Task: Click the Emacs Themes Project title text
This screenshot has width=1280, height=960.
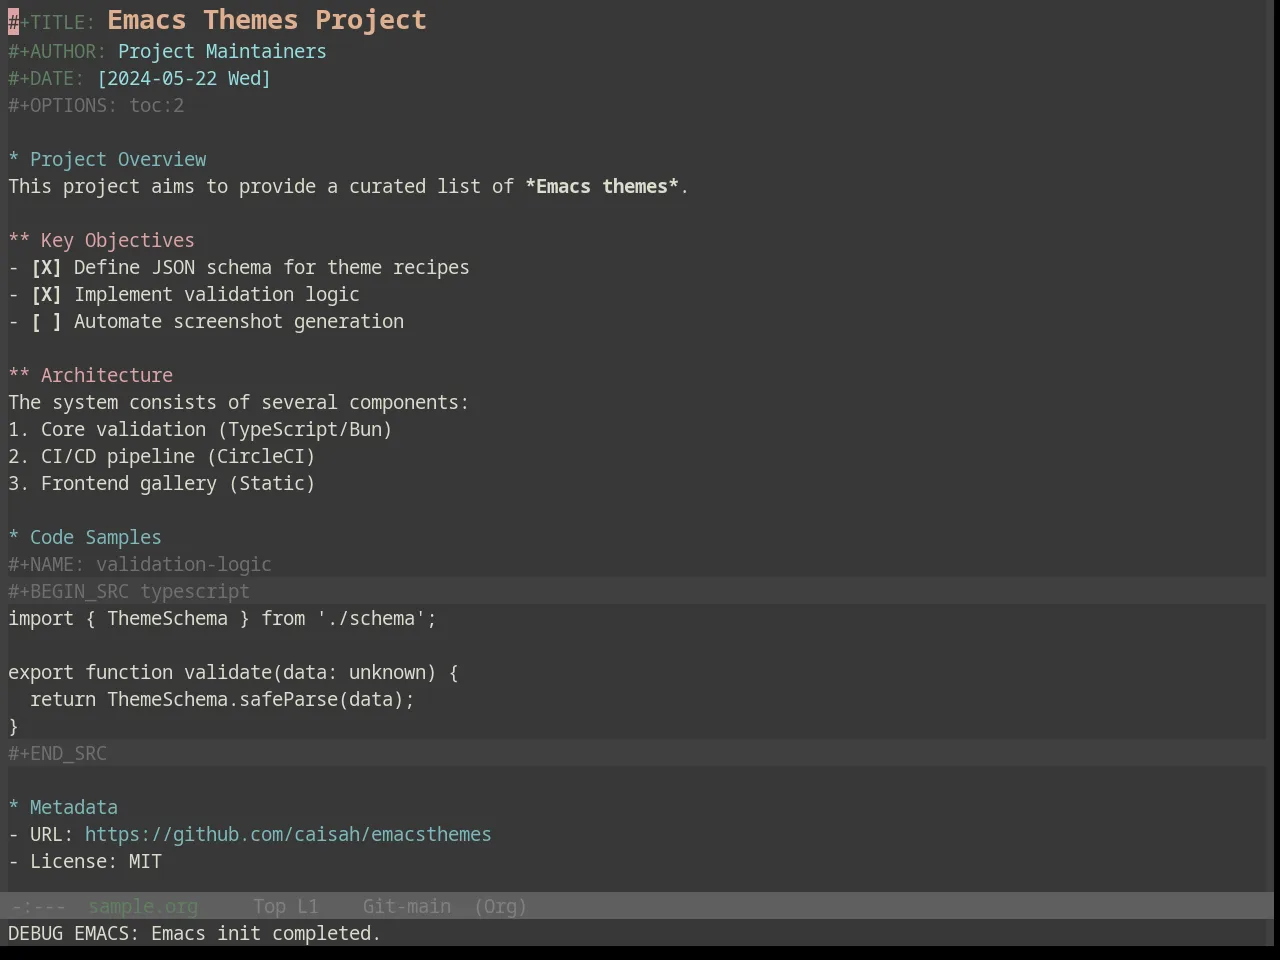Action: (267, 20)
